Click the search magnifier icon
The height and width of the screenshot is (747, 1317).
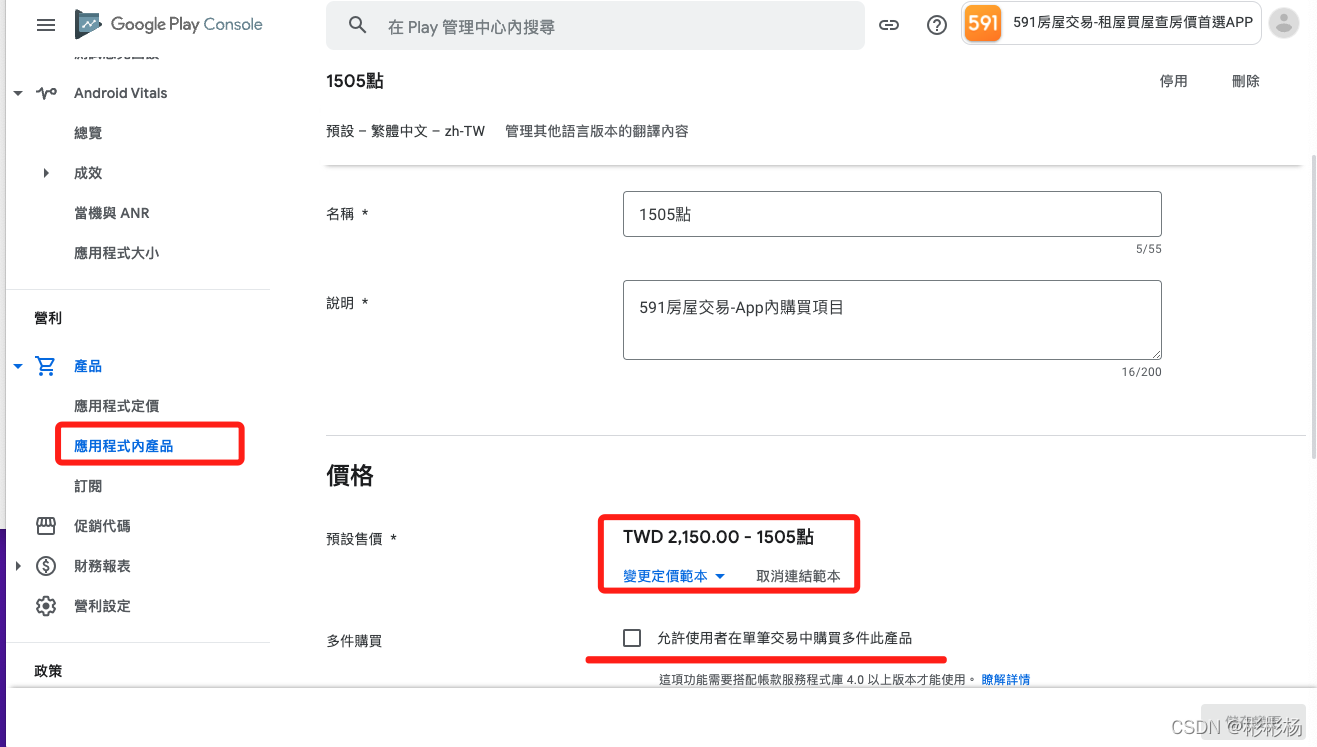coord(358,26)
